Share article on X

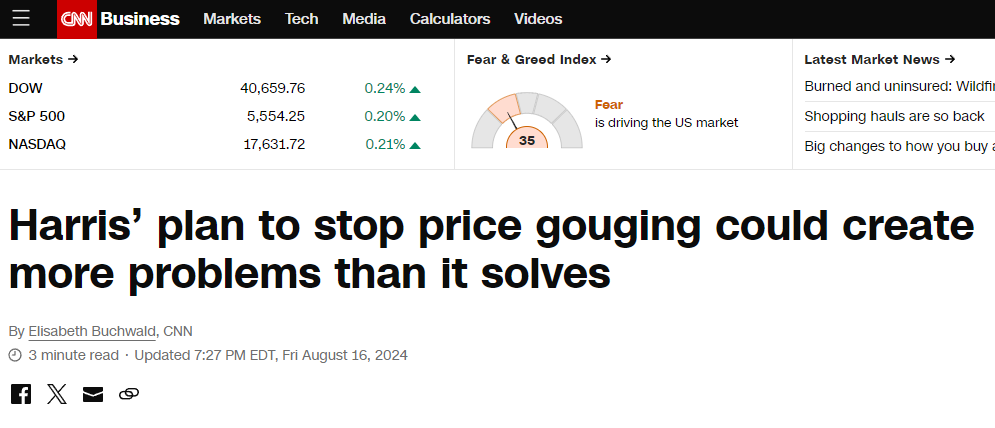click(x=57, y=393)
